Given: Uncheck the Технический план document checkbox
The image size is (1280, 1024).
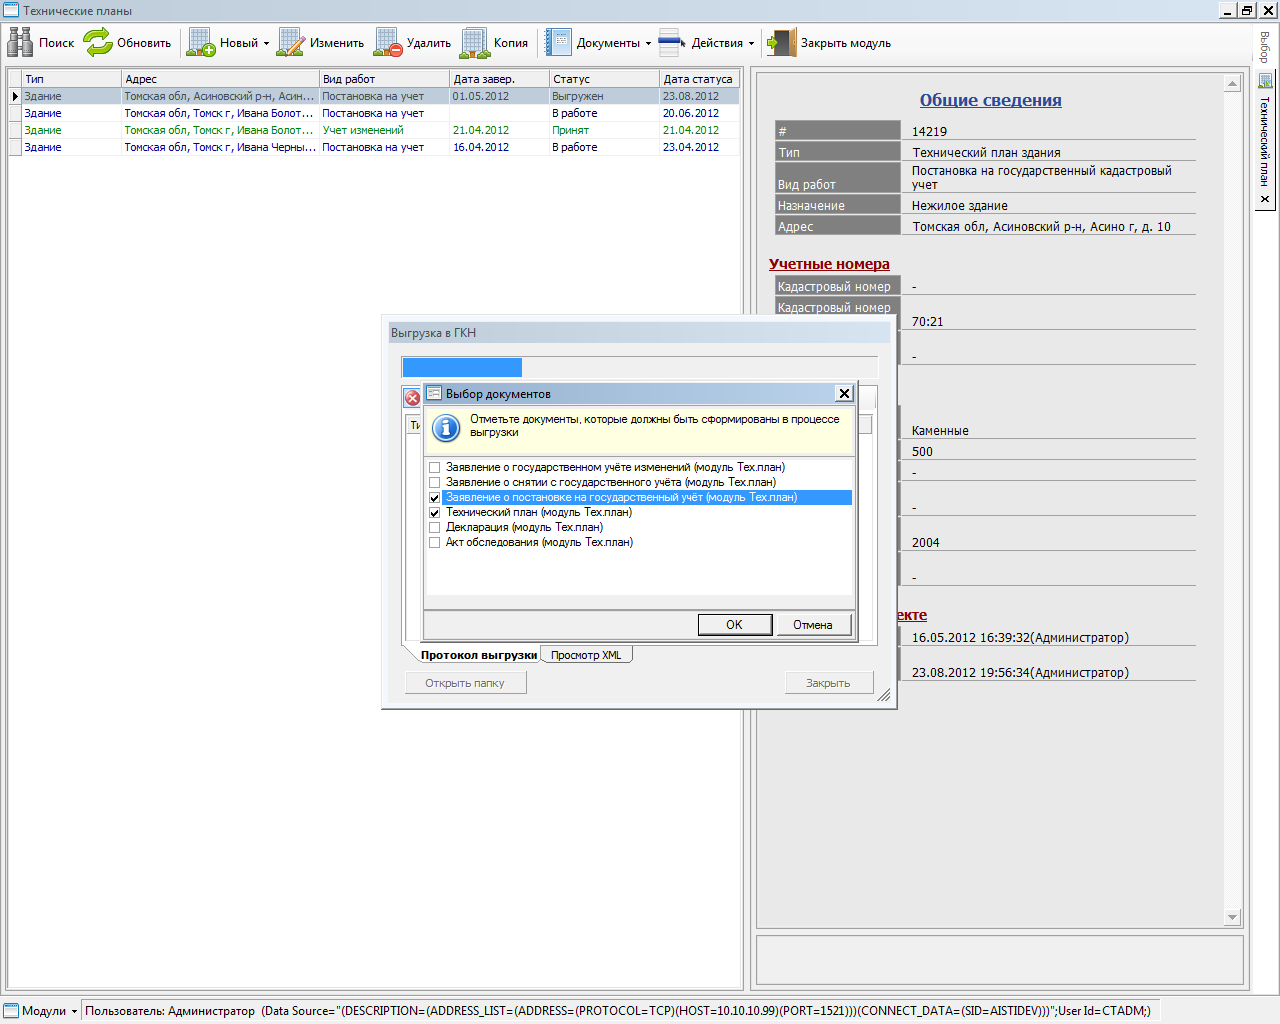Looking at the screenshot, I should coord(434,512).
